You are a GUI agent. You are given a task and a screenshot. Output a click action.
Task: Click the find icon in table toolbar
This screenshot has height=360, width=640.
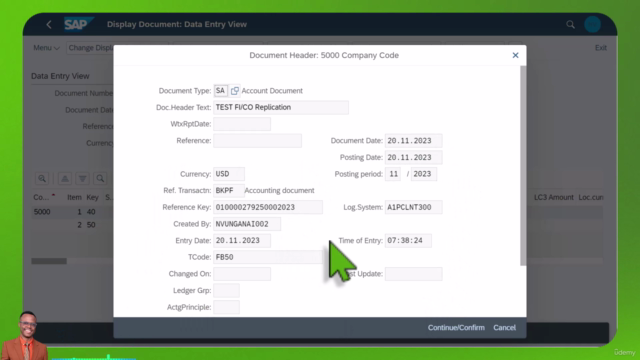pyautogui.click(x=100, y=178)
